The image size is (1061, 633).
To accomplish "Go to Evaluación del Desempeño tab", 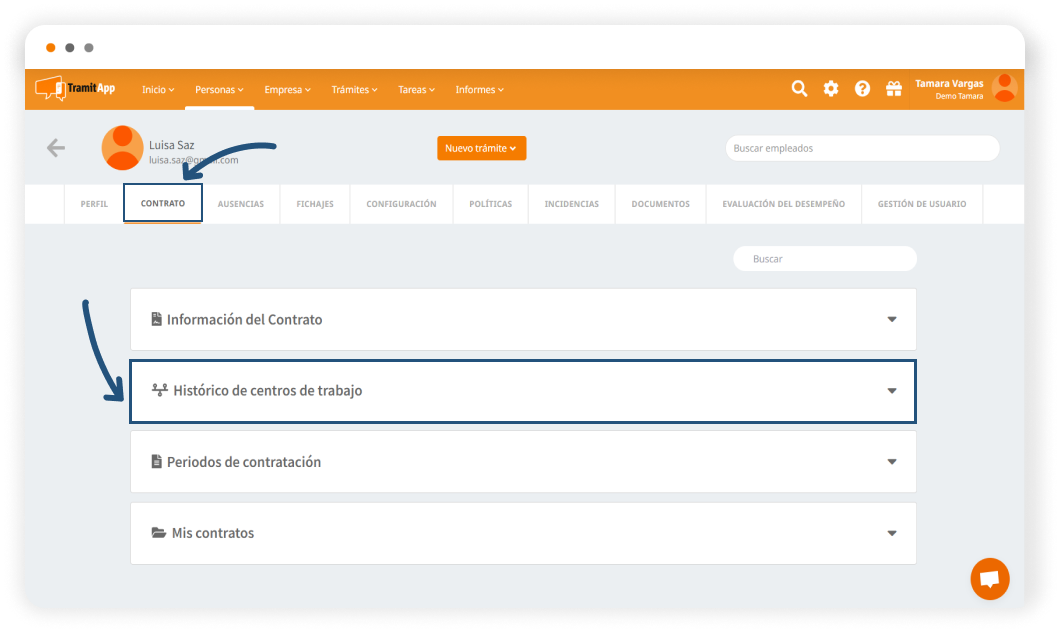I will tap(783, 204).
